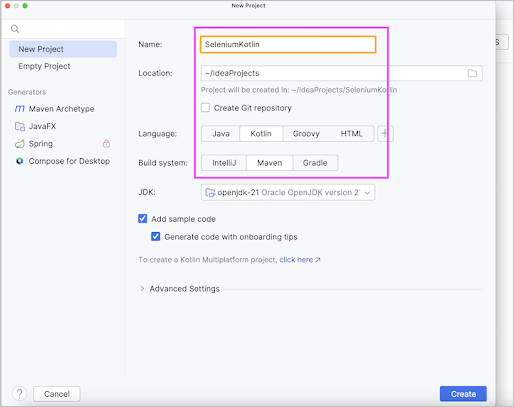Image resolution: width=514 pixels, height=407 pixels.
Task: Open the help question mark button
Action: tap(20, 394)
